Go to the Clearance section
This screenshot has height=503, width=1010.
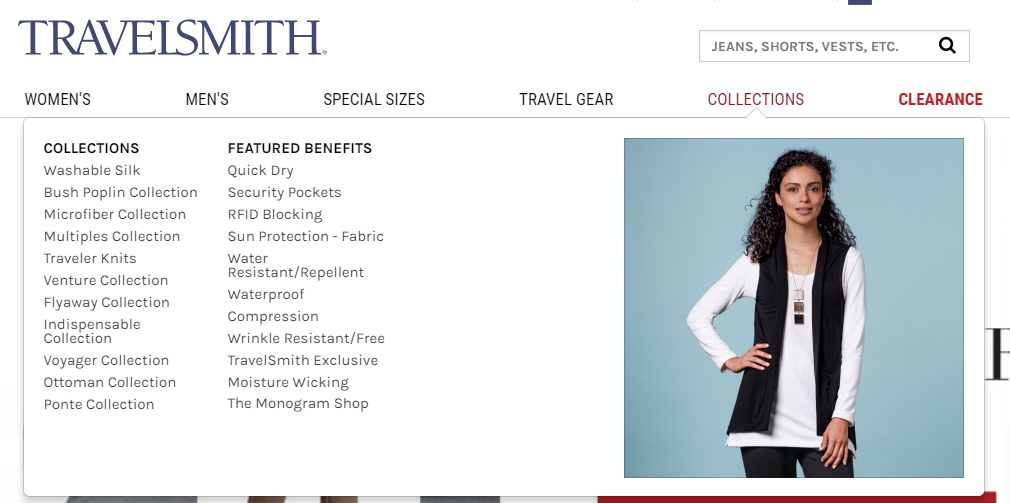coord(940,99)
